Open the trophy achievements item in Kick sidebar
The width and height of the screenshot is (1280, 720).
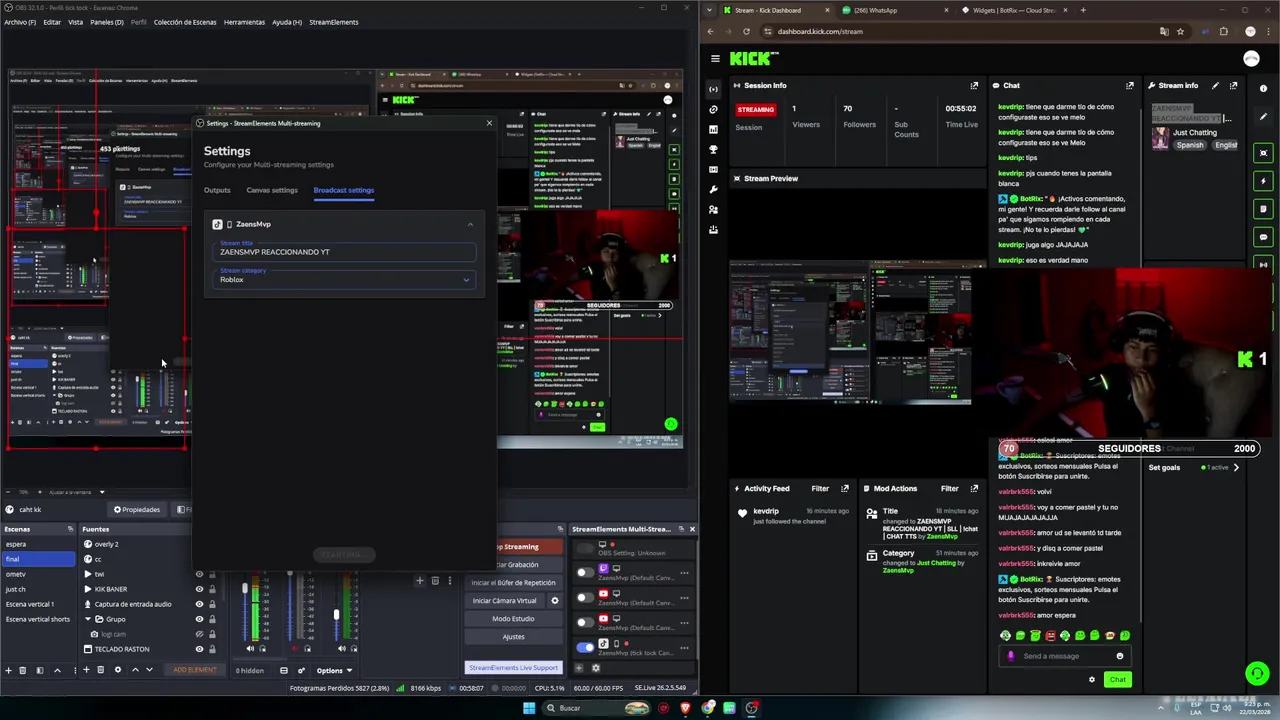tap(713, 149)
